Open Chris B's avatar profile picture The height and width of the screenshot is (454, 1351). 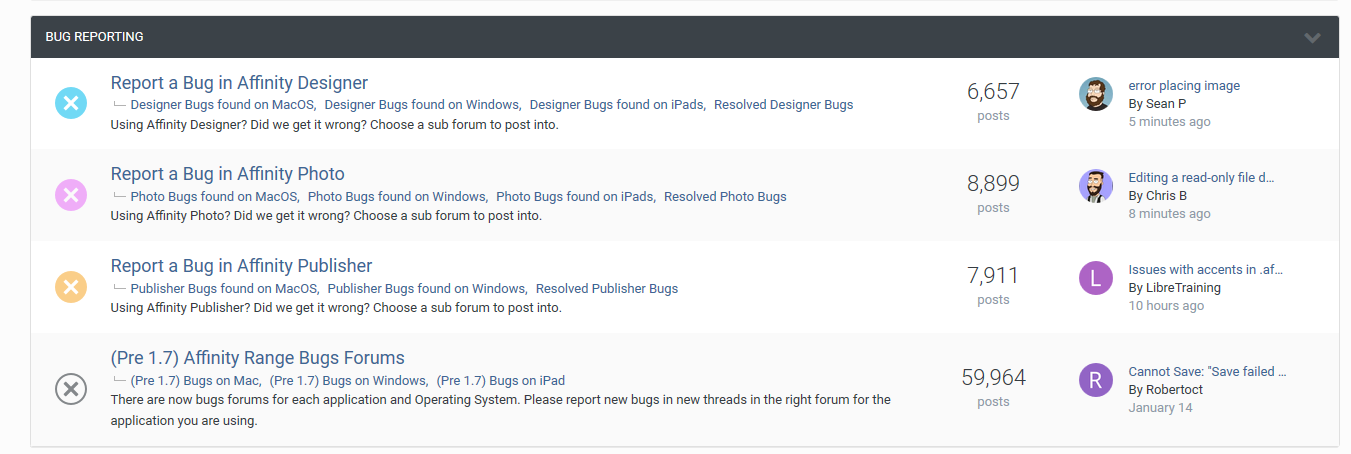pos(1096,186)
